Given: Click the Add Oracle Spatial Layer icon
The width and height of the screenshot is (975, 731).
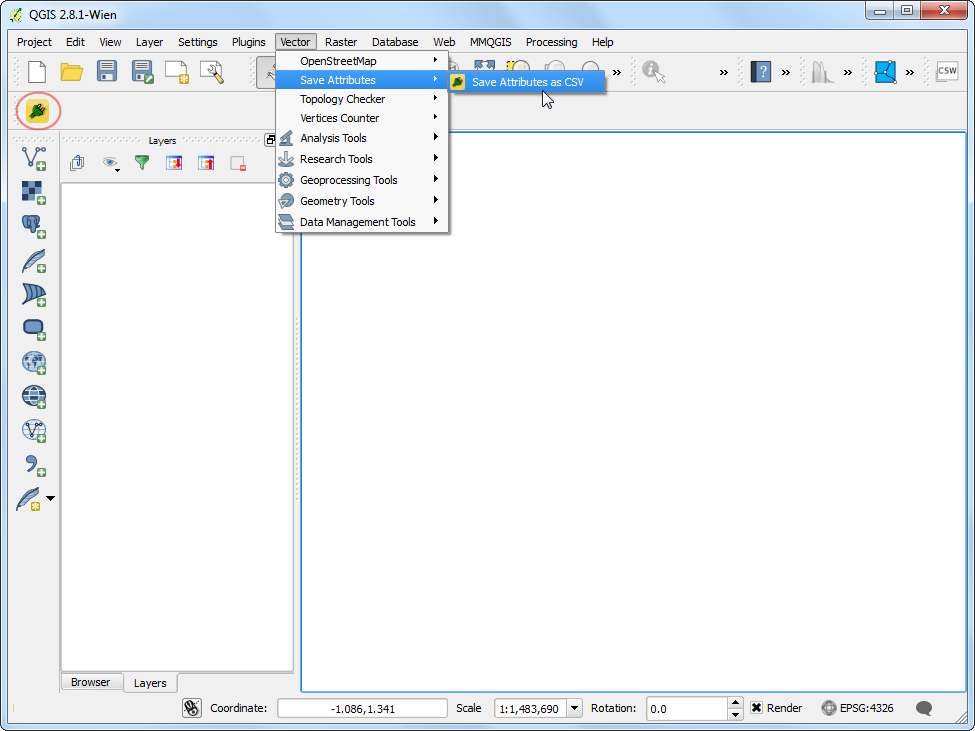Looking at the screenshot, I should point(34,328).
